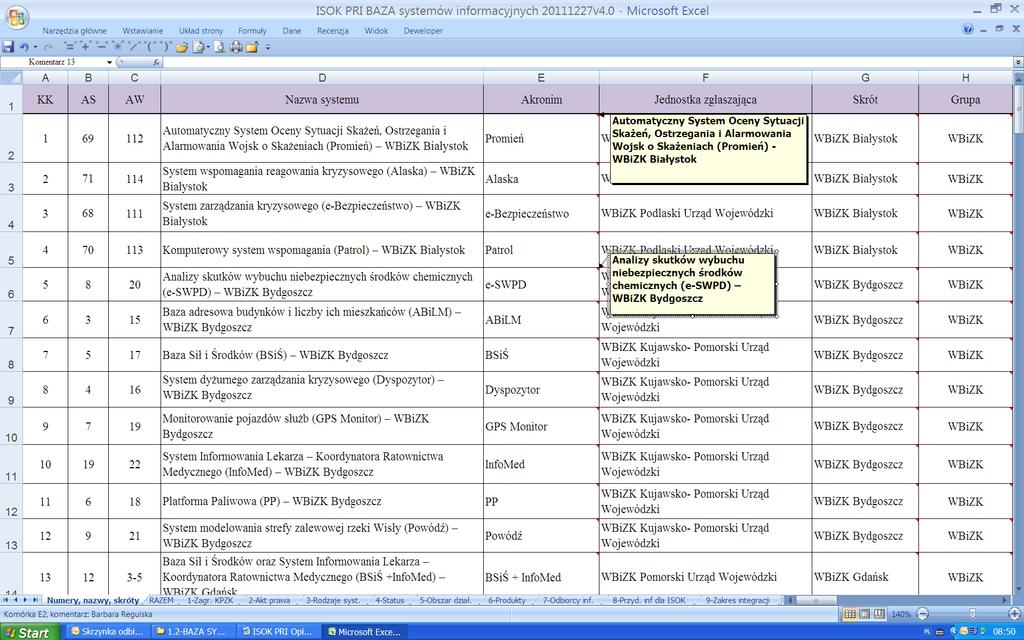Click the zoom slider handle
Screen dimensions: 1024x640
pyautogui.click(x=972, y=614)
